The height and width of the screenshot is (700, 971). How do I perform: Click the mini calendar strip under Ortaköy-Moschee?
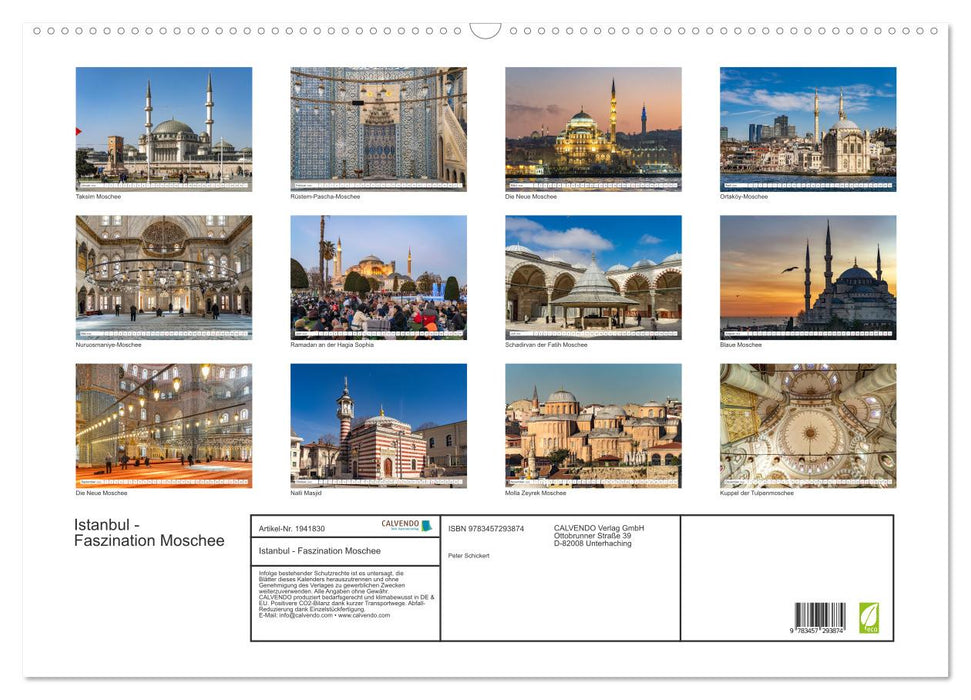click(808, 184)
